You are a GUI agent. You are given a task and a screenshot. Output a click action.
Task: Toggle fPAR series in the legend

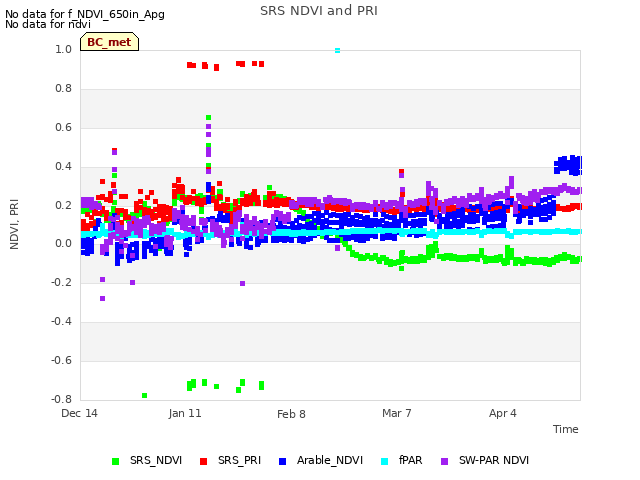401,460
